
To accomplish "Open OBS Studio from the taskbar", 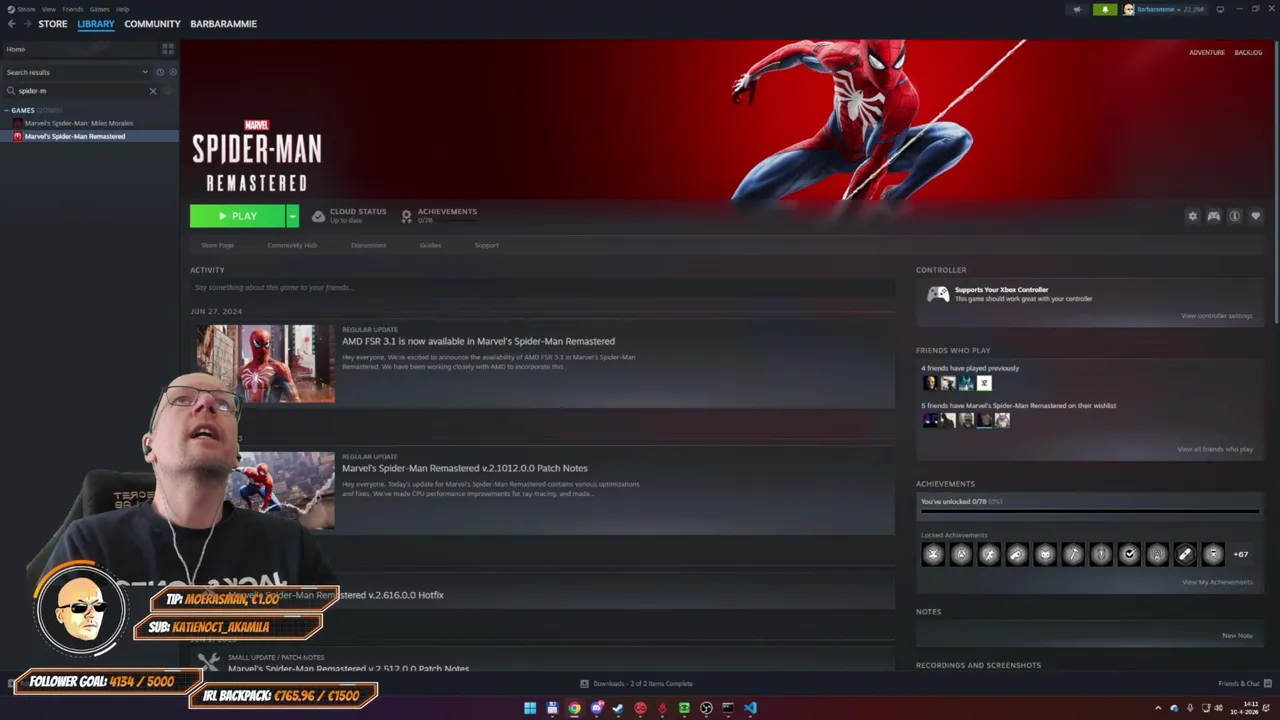I will 706,708.
